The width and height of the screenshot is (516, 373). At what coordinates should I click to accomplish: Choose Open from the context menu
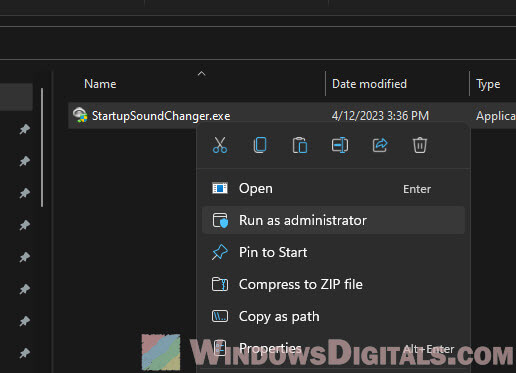pos(333,189)
